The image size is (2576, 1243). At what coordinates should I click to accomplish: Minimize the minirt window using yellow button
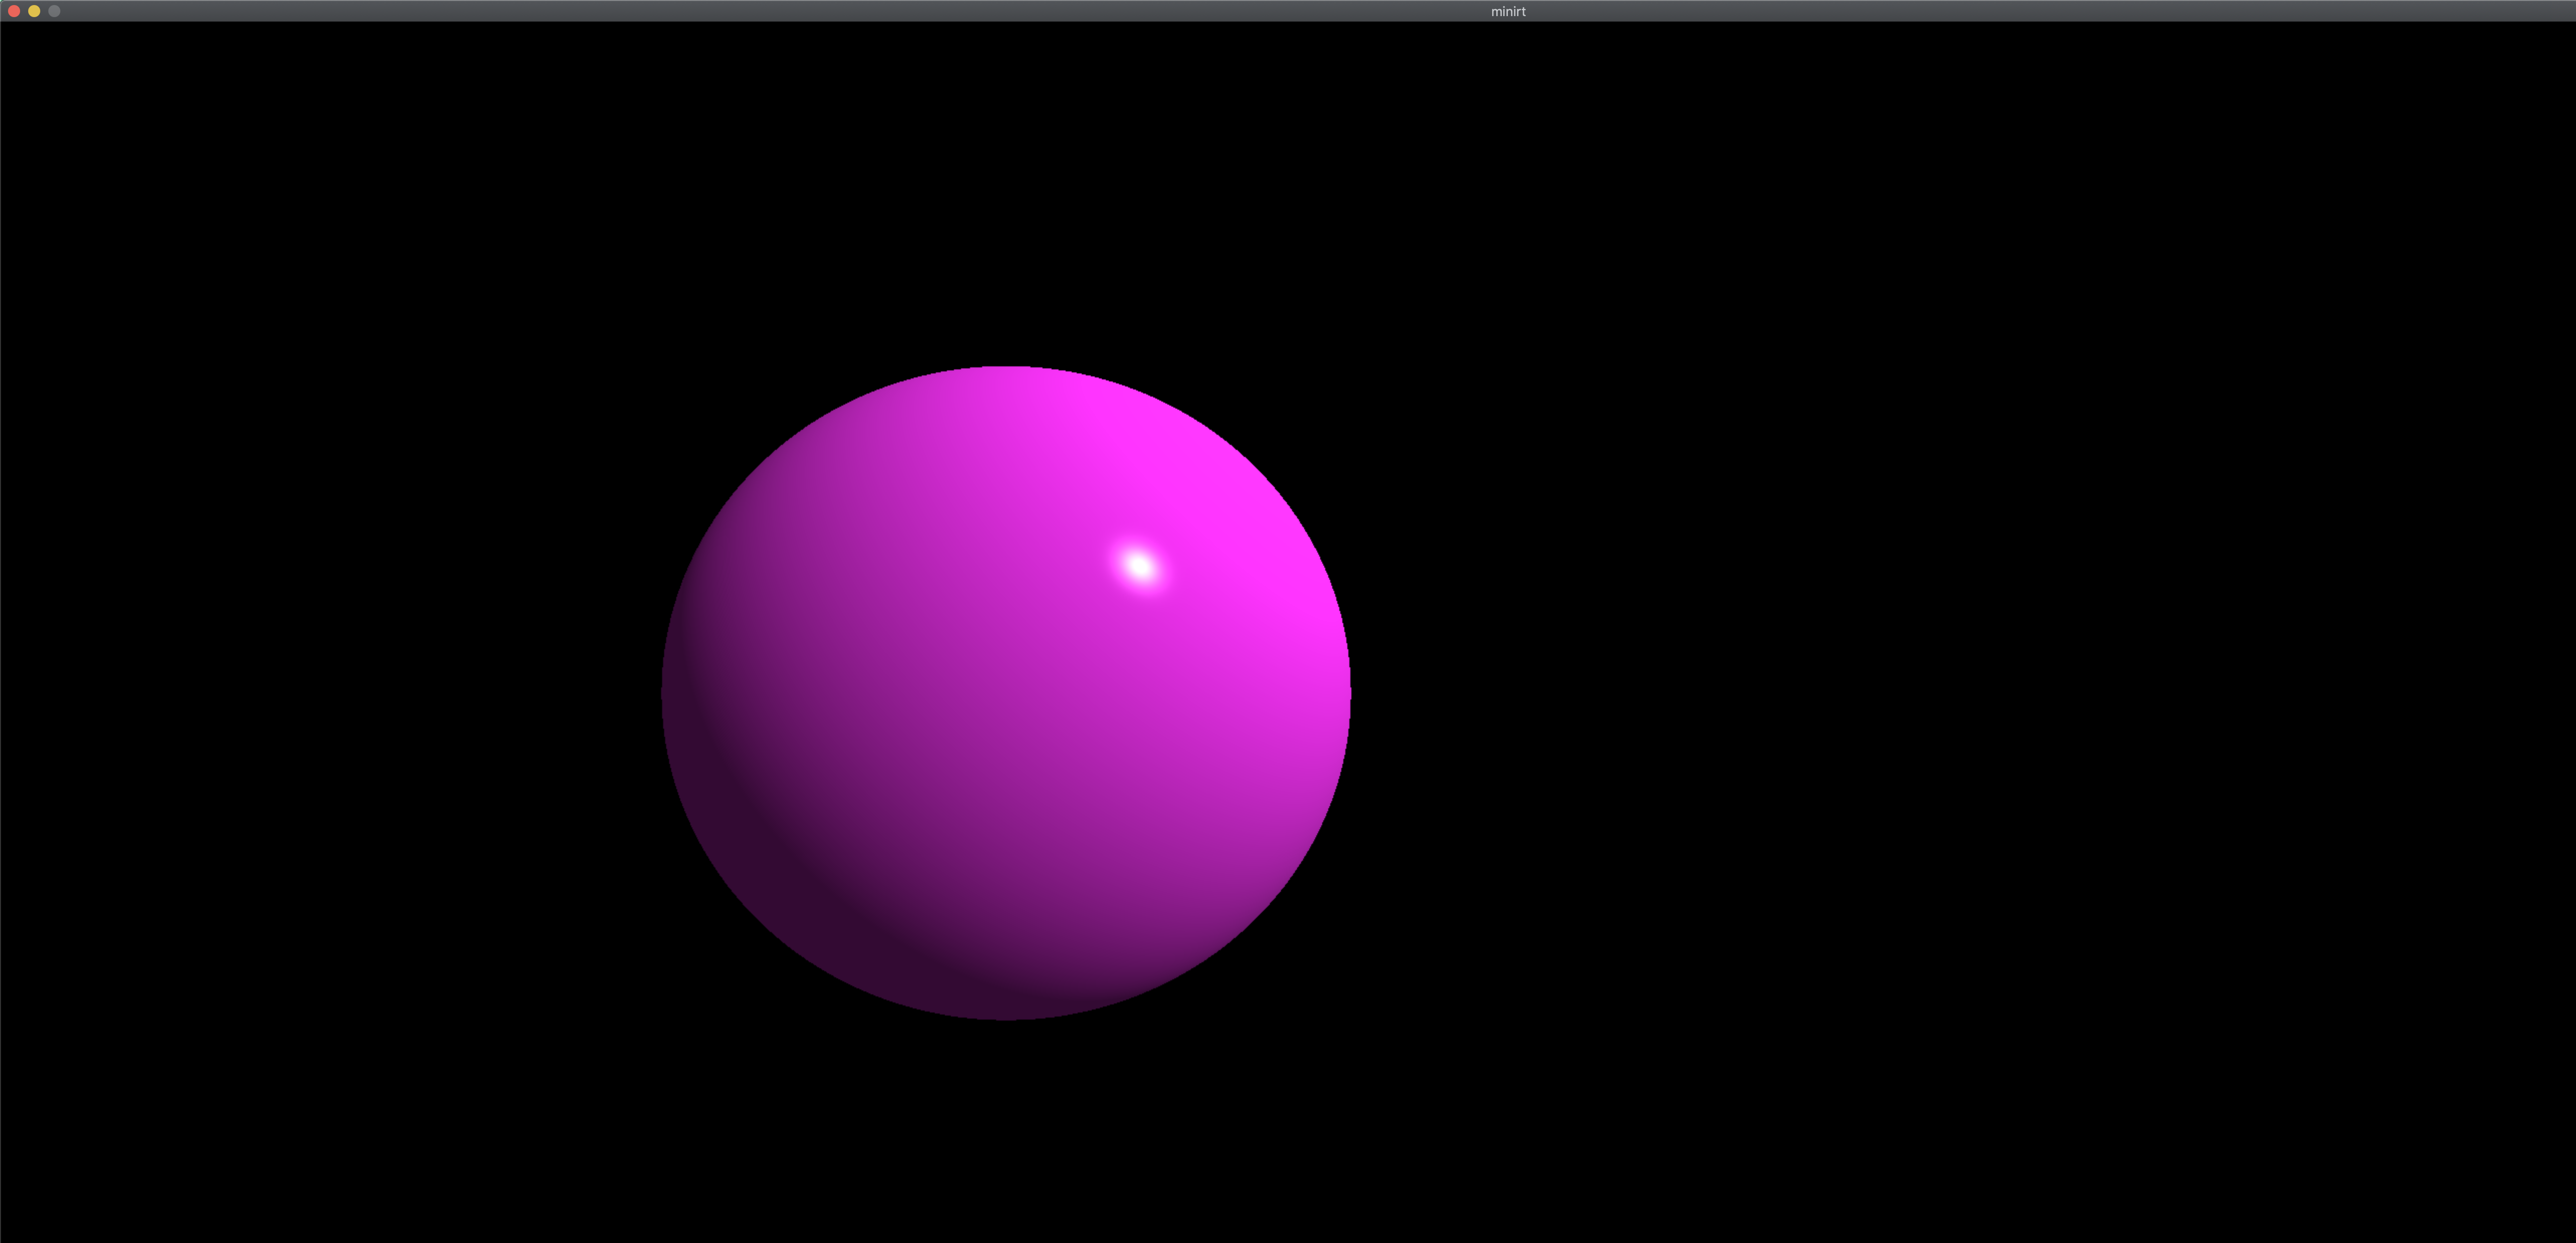pyautogui.click(x=34, y=11)
